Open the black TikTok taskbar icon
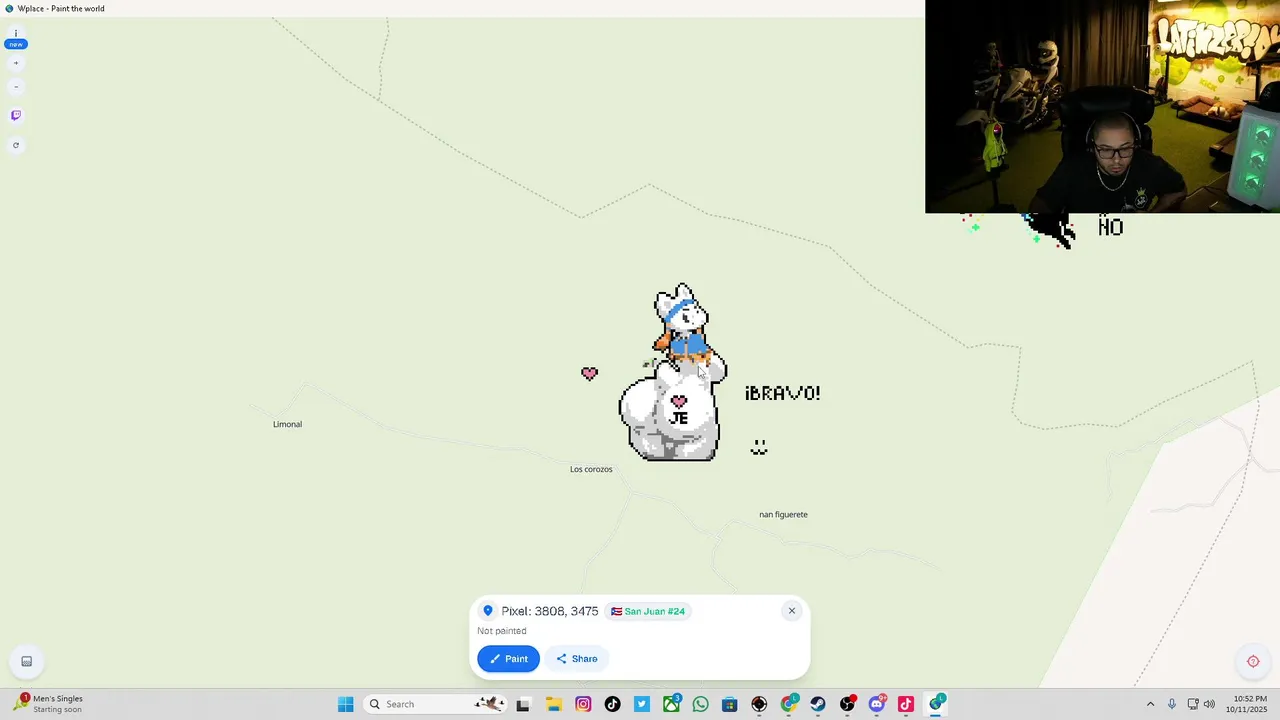This screenshot has height=720, width=1280. [x=612, y=704]
